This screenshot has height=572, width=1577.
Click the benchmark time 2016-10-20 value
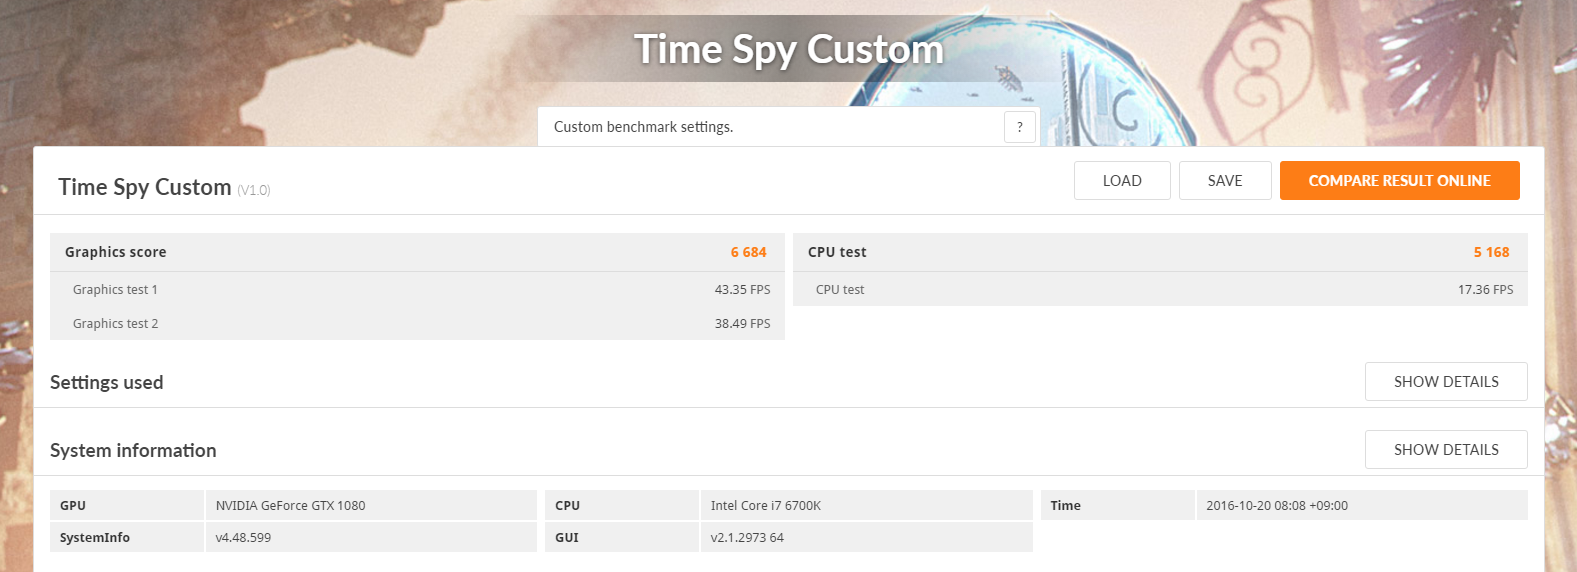(x=1276, y=506)
